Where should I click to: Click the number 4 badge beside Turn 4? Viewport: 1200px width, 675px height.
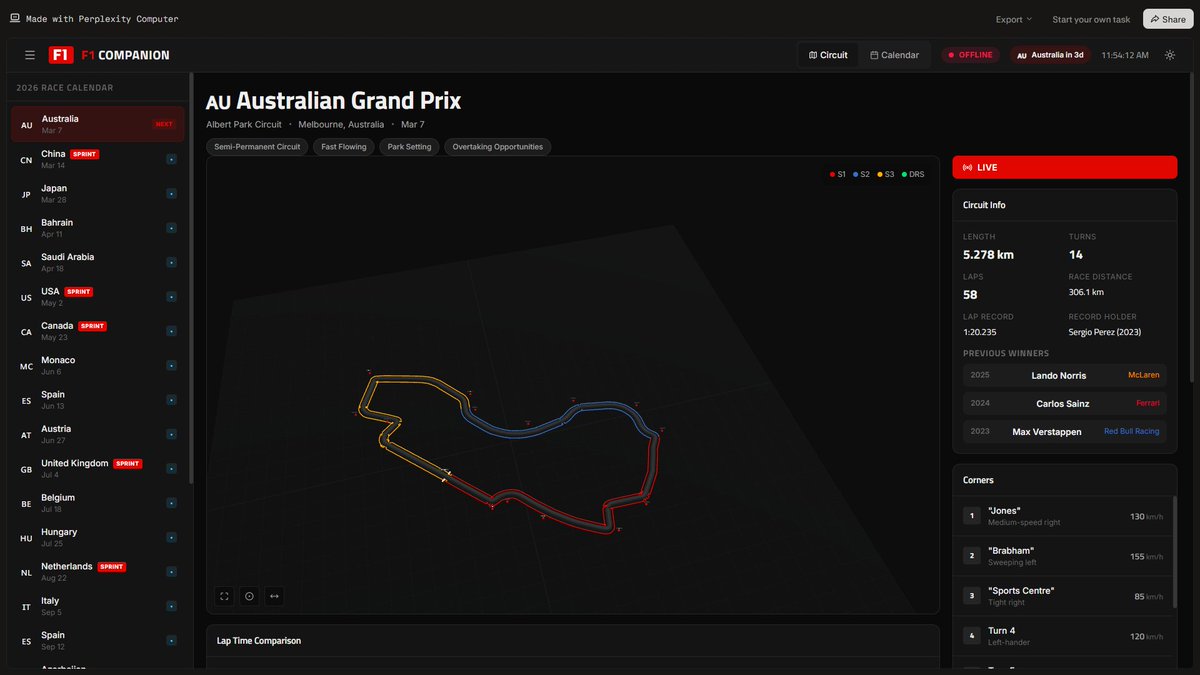(970, 636)
